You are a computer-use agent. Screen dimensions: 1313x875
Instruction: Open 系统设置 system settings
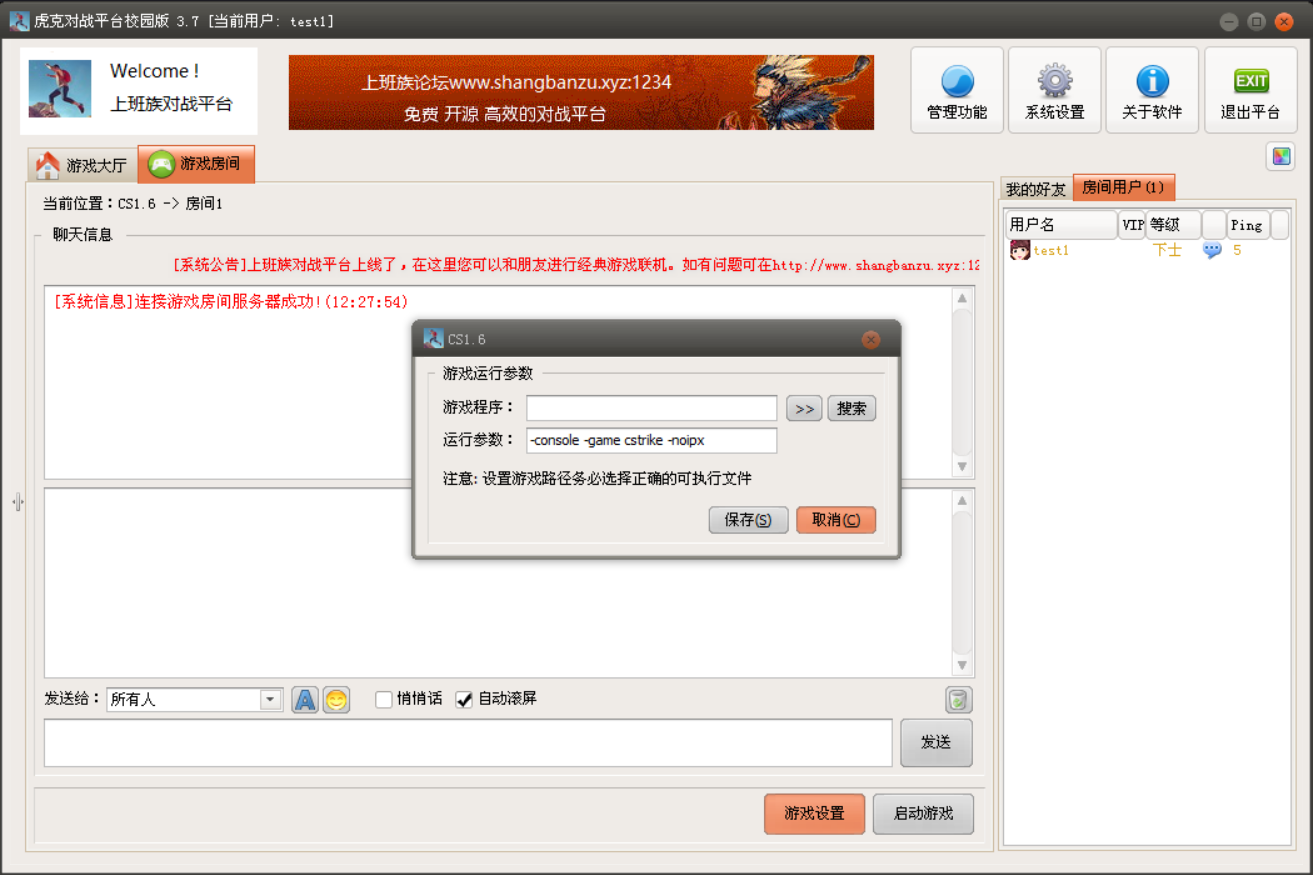click(1053, 89)
